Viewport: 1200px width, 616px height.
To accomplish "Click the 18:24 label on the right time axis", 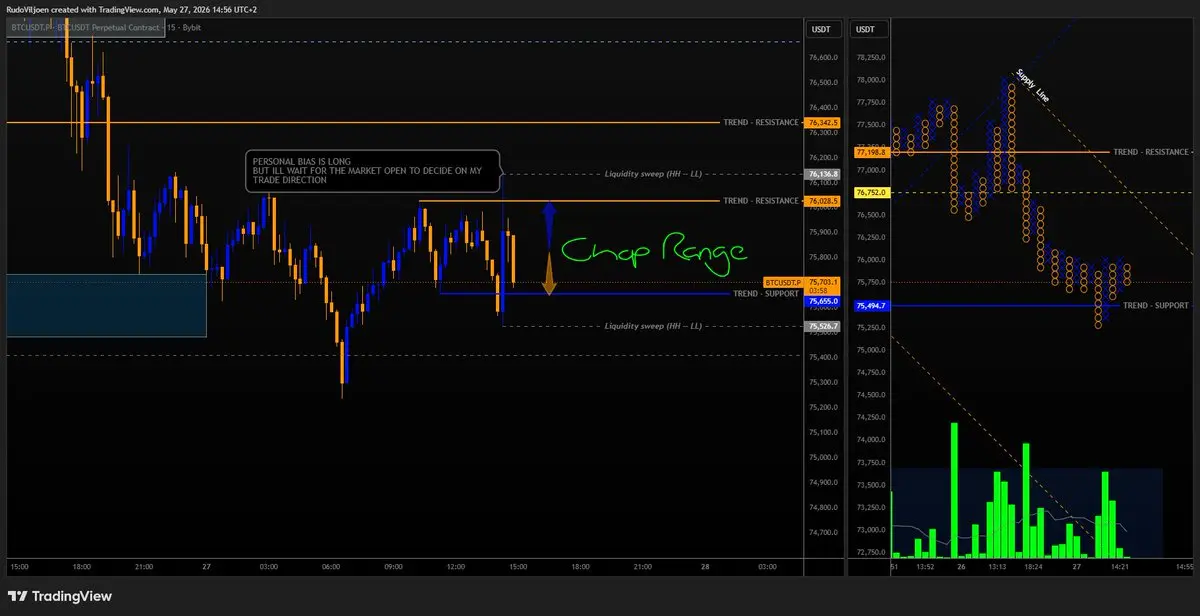I will click(x=1033, y=567).
